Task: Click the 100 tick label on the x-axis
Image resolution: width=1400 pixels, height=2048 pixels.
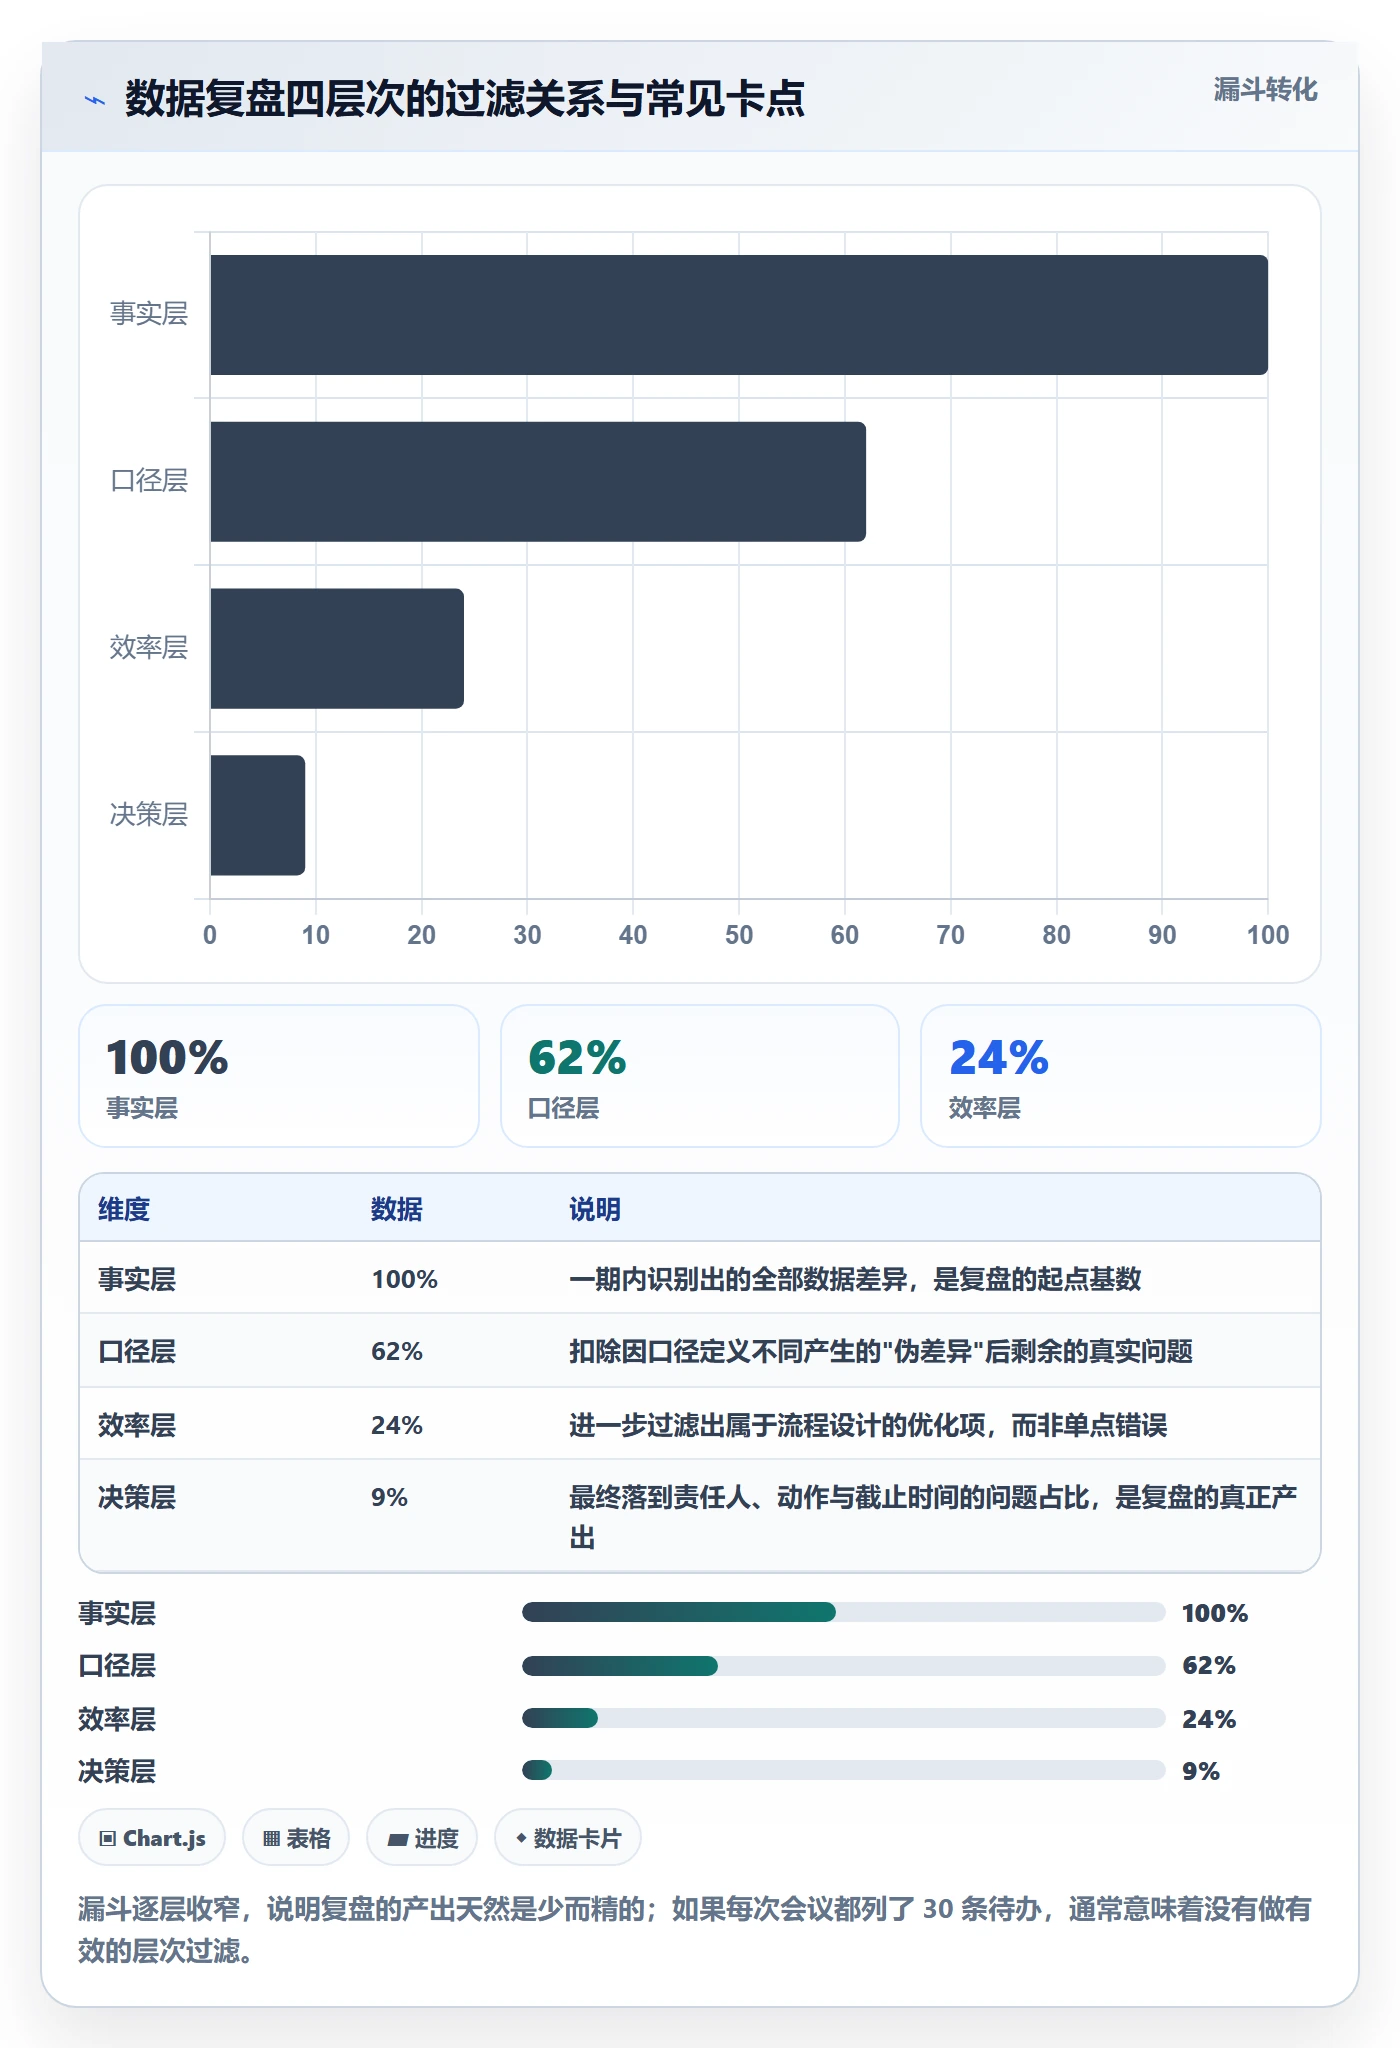Action: 1268,935
